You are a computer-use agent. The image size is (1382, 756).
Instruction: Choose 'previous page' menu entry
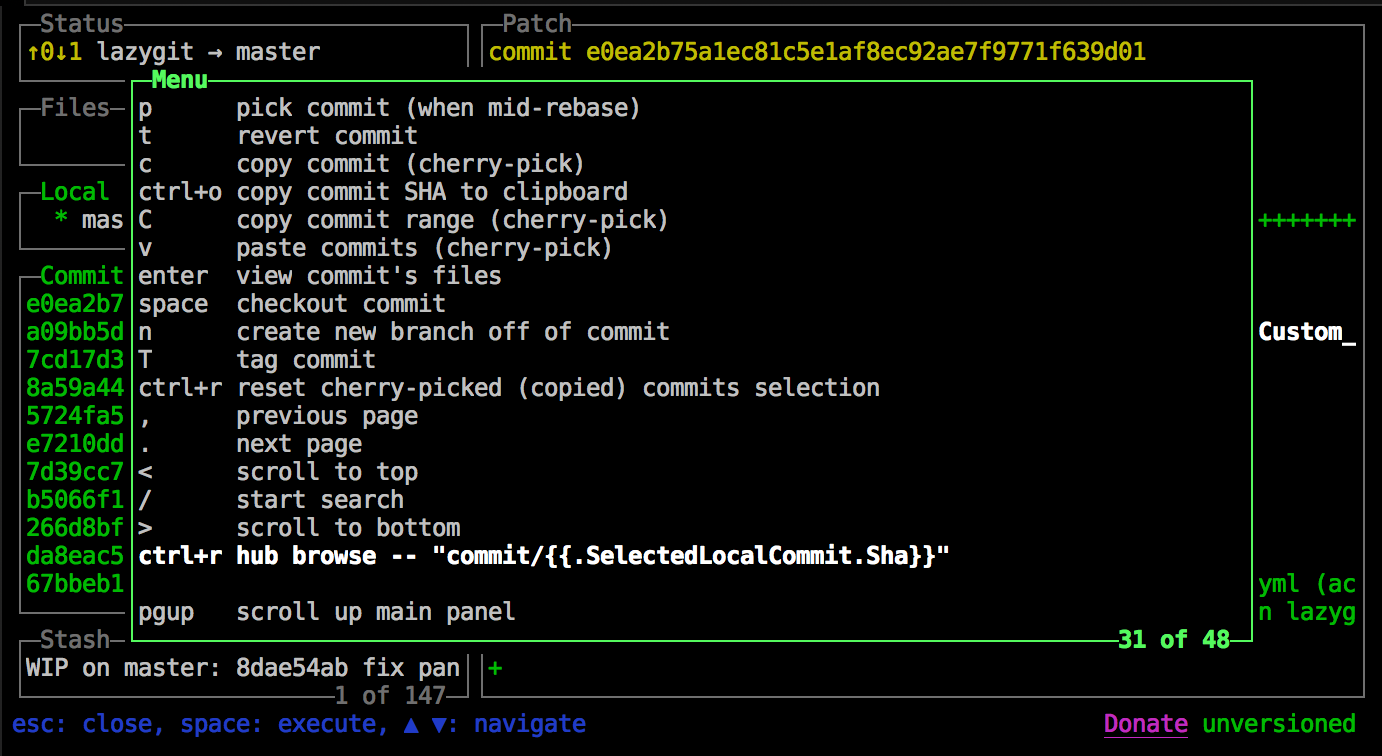(x=692, y=415)
